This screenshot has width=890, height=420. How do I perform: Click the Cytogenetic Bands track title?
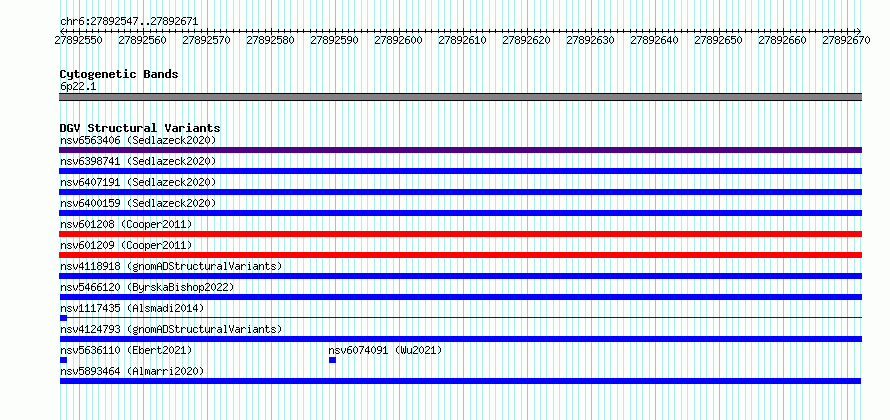(x=119, y=74)
